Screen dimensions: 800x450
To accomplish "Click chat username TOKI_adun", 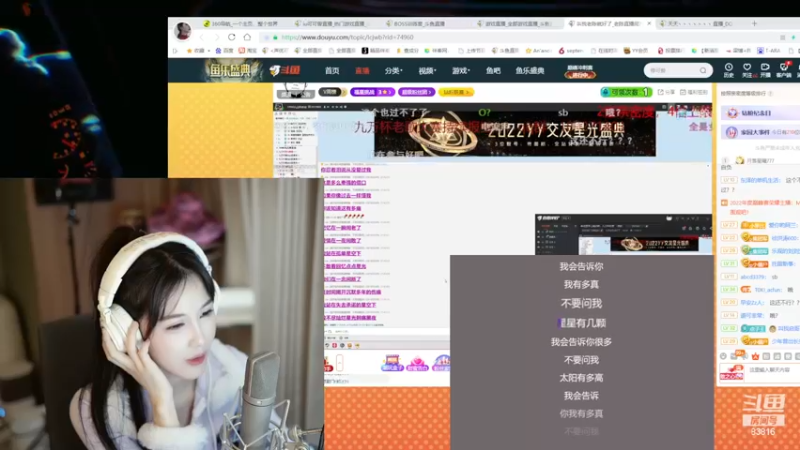I will (x=768, y=289).
